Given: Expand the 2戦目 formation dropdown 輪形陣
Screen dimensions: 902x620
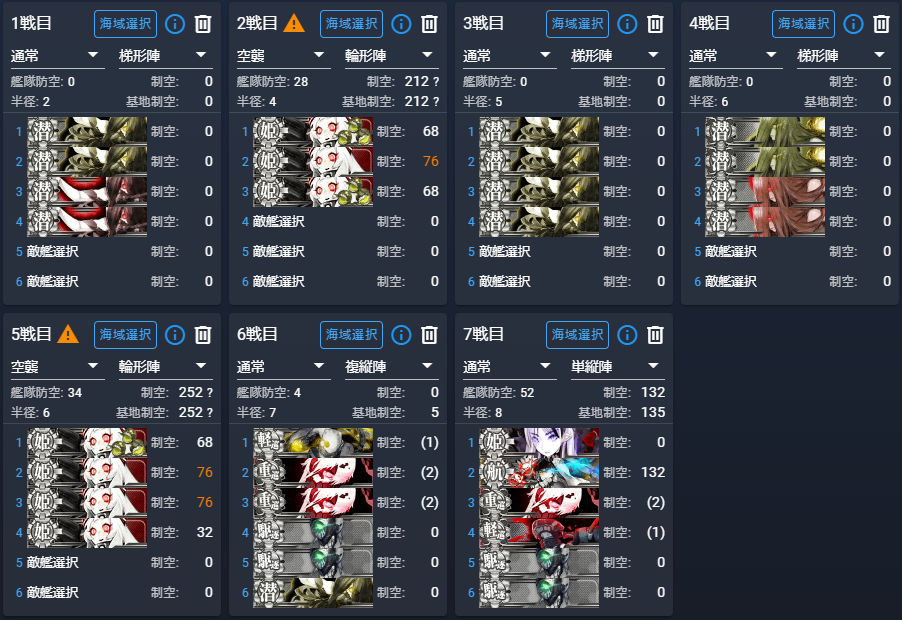Looking at the screenshot, I should click(392, 56).
